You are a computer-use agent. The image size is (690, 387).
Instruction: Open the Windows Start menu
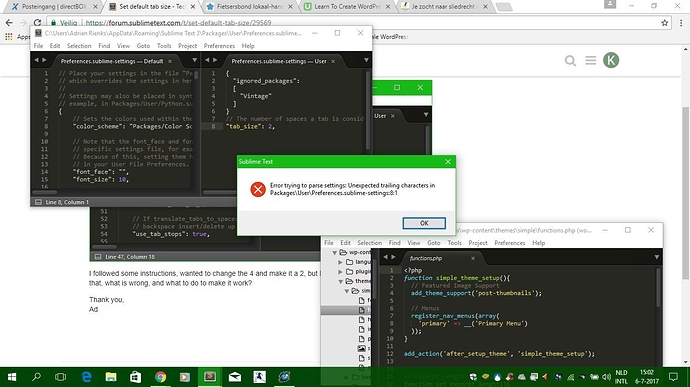(12, 377)
